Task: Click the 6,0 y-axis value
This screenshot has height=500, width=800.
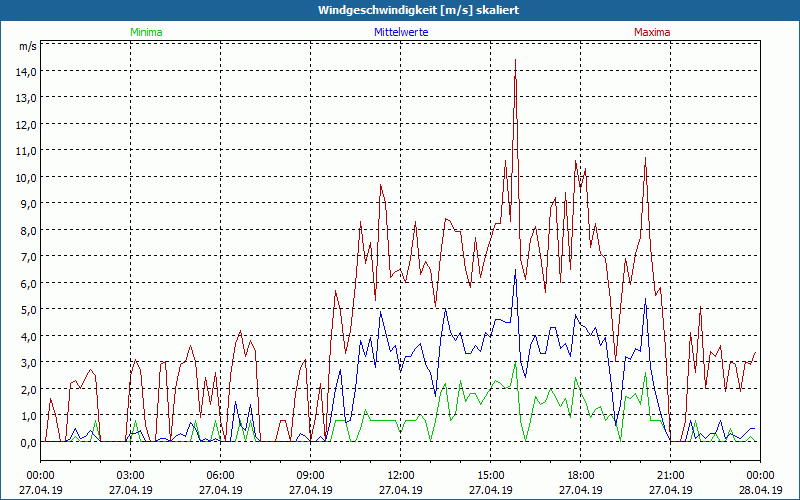Action: click(x=29, y=284)
